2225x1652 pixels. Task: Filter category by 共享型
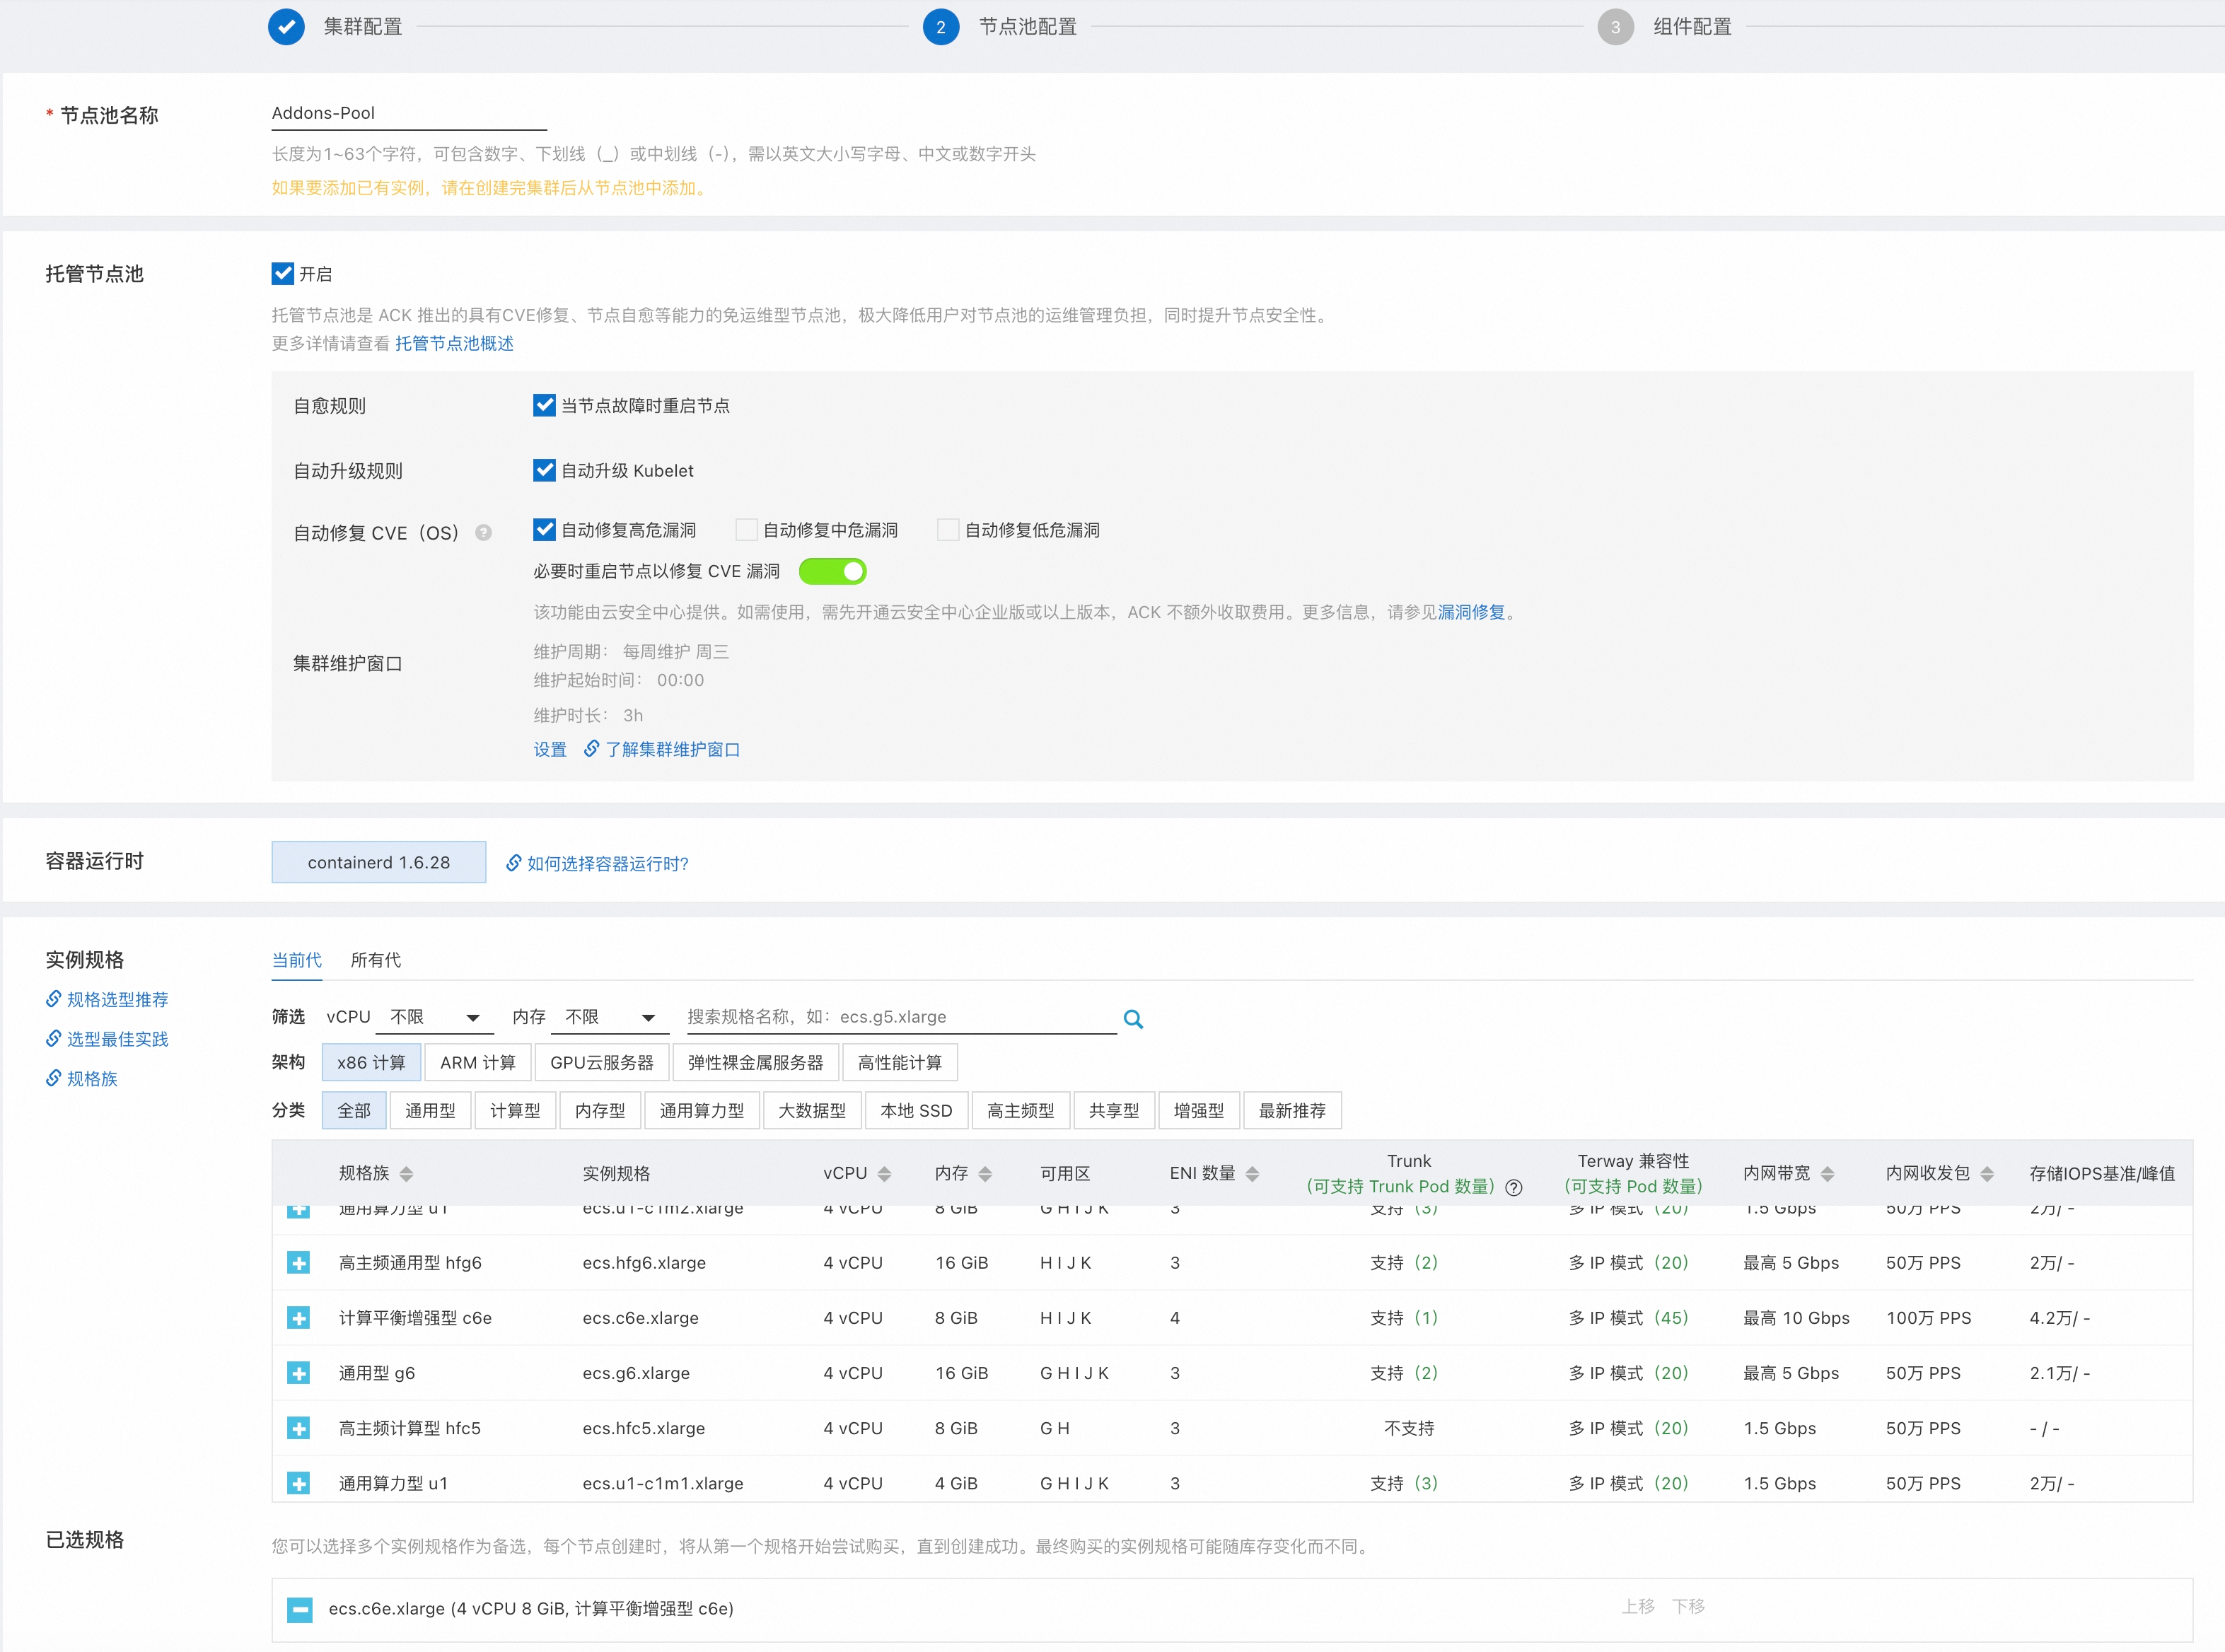pyautogui.click(x=1114, y=1110)
